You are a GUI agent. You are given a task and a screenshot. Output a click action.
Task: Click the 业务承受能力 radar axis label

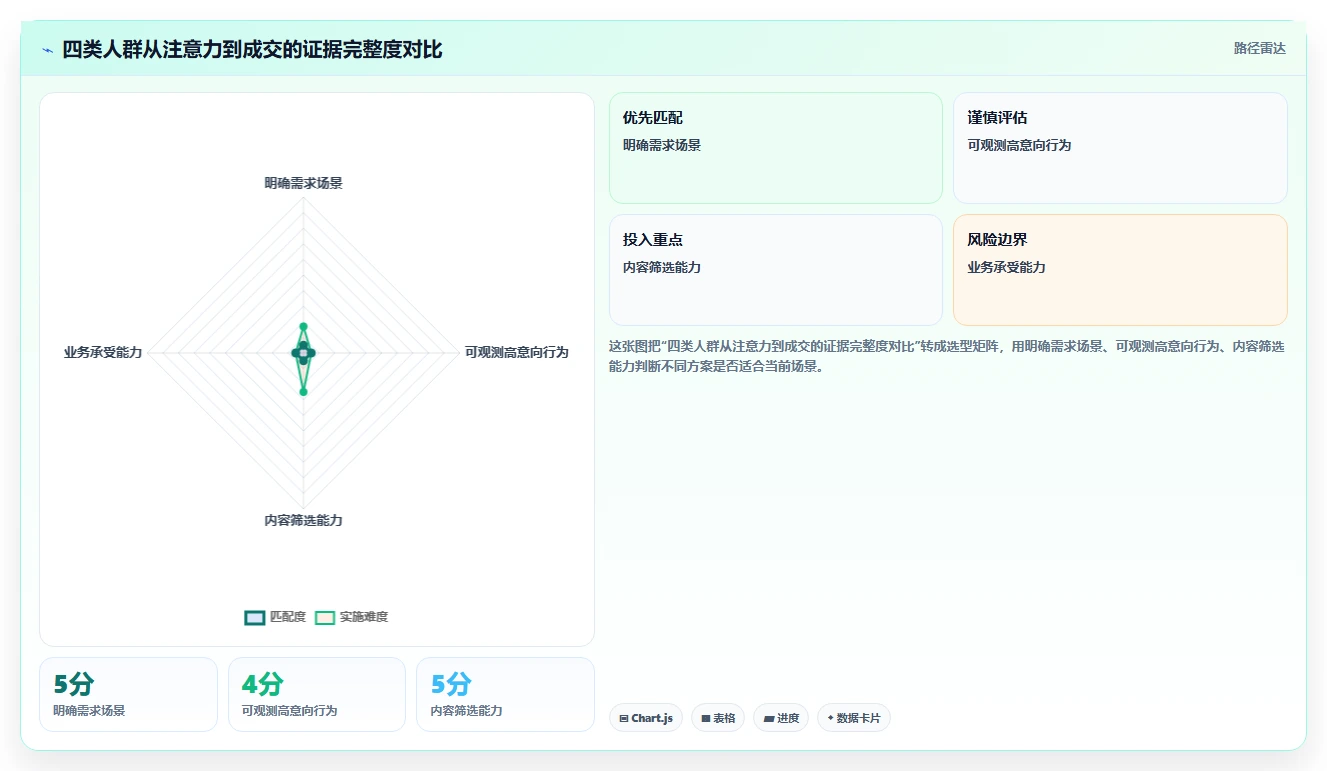pyautogui.click(x=103, y=352)
